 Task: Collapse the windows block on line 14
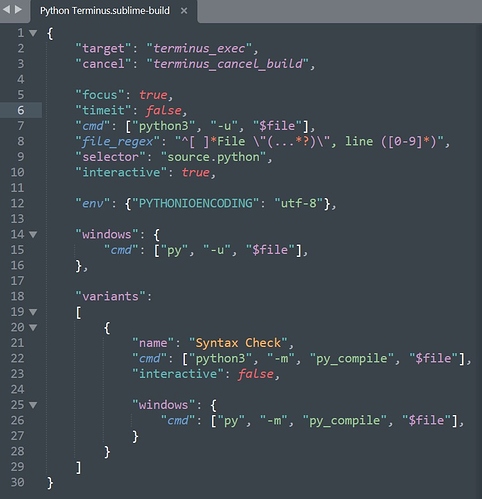(33, 235)
